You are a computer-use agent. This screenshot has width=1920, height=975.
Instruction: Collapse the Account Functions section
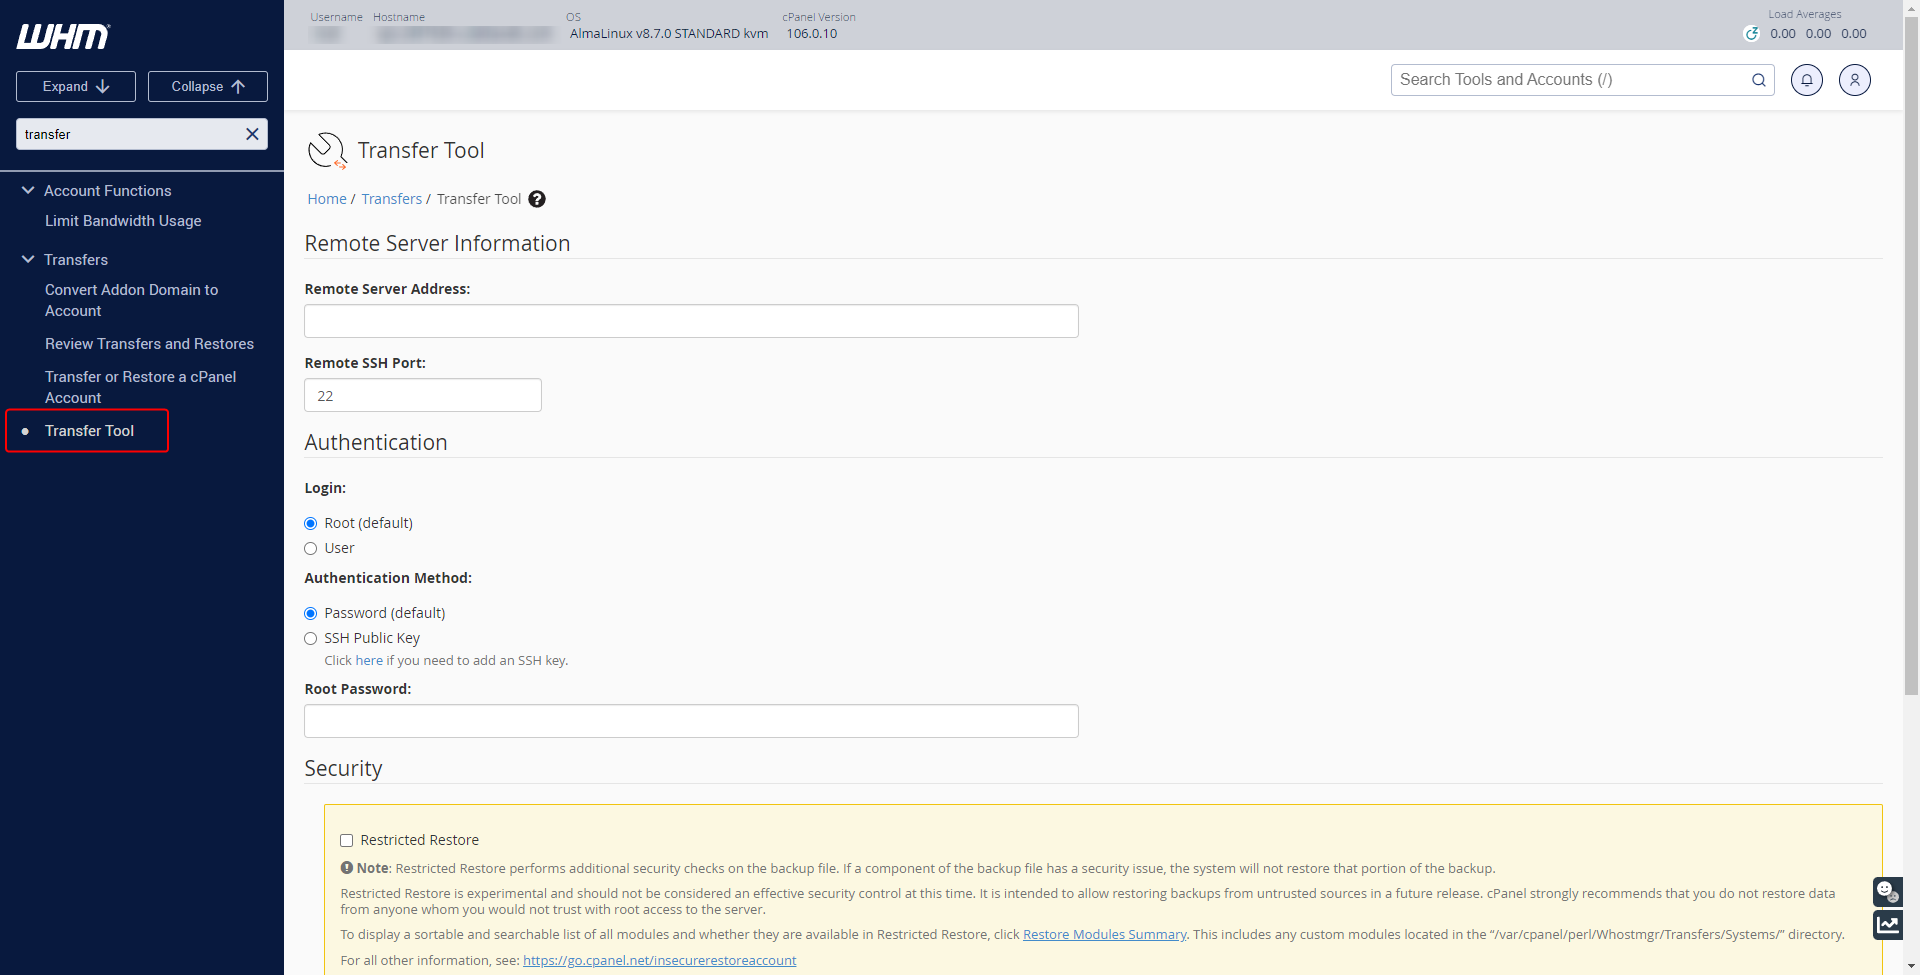tap(28, 190)
